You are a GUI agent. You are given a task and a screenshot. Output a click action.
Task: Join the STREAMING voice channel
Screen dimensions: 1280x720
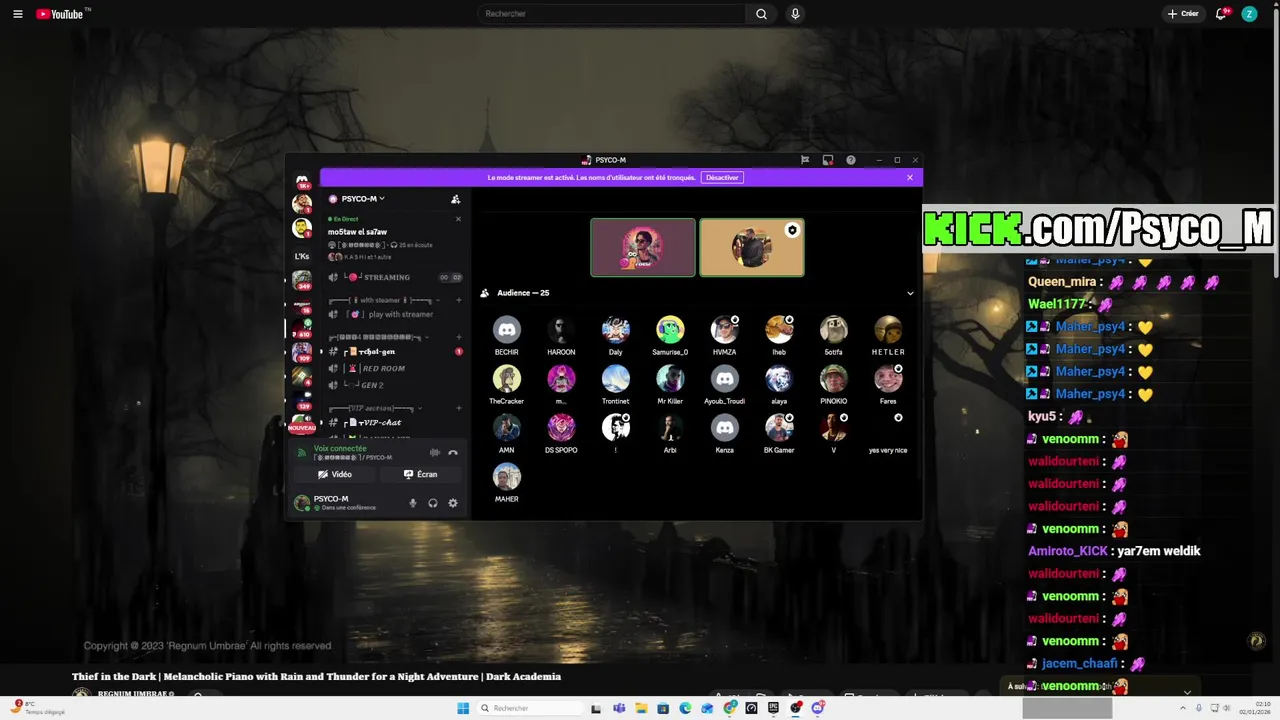click(x=394, y=277)
